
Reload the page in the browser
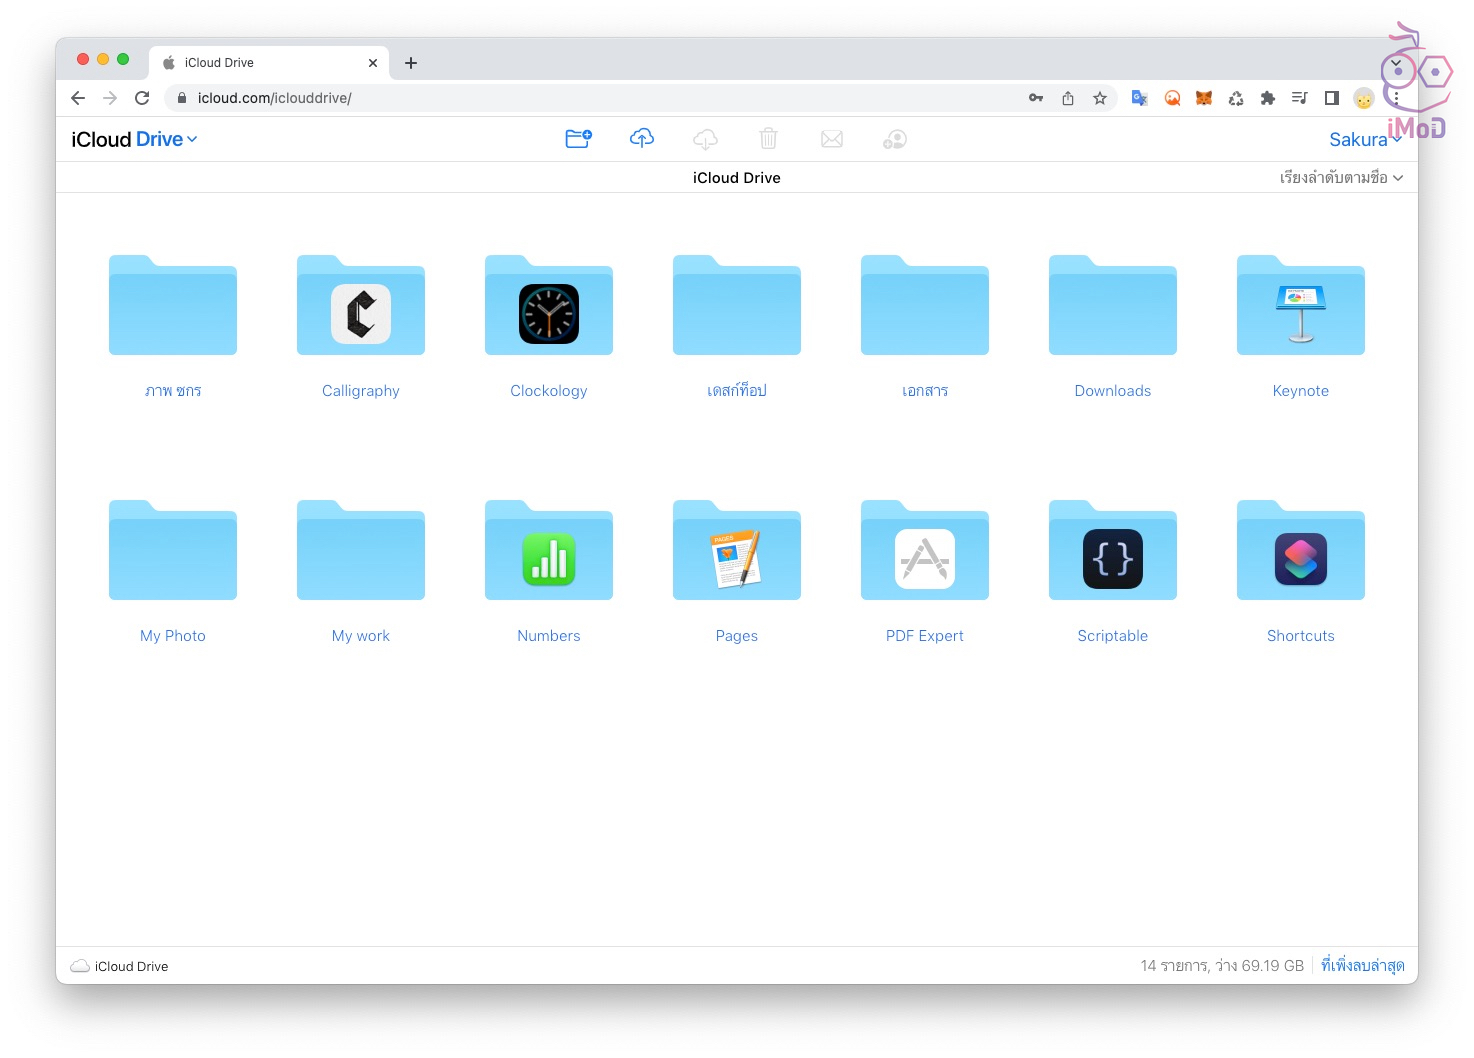[142, 98]
